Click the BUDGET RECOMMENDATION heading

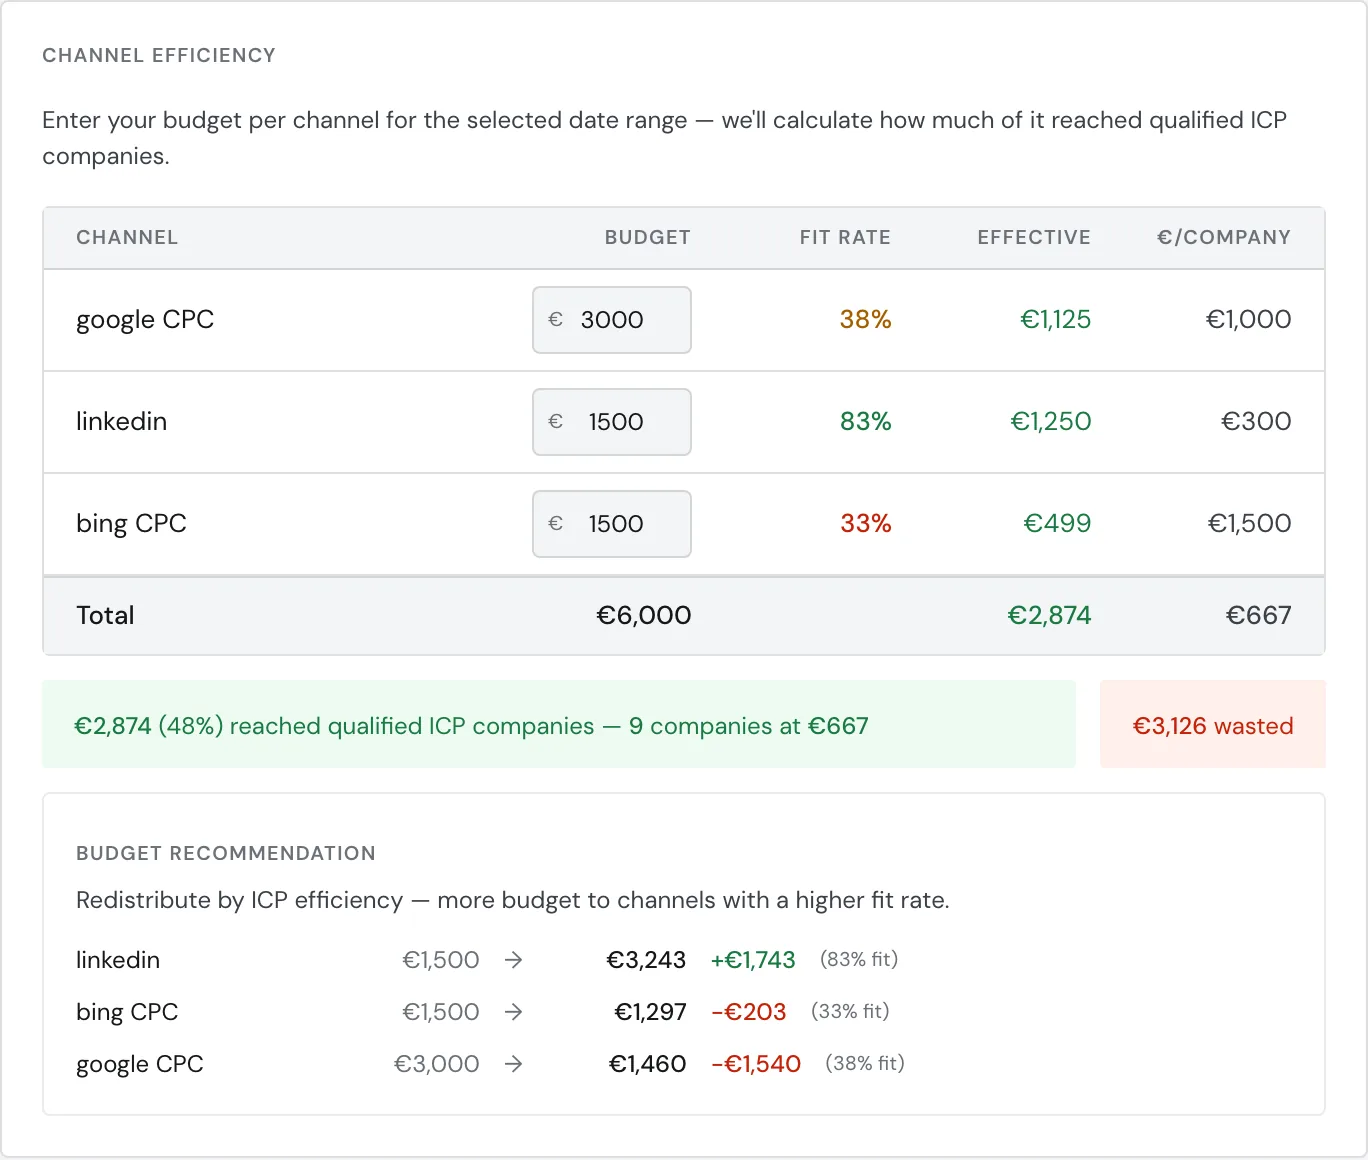click(226, 854)
